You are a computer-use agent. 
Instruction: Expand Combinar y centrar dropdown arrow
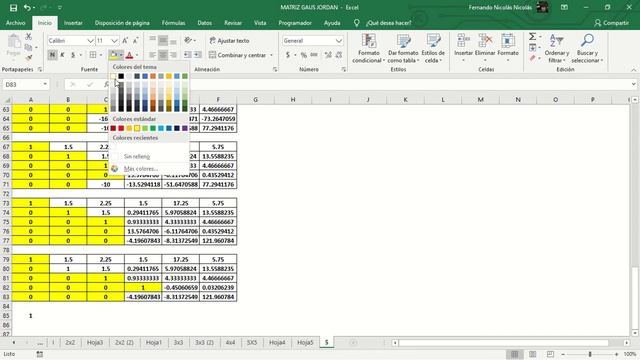click(271, 55)
